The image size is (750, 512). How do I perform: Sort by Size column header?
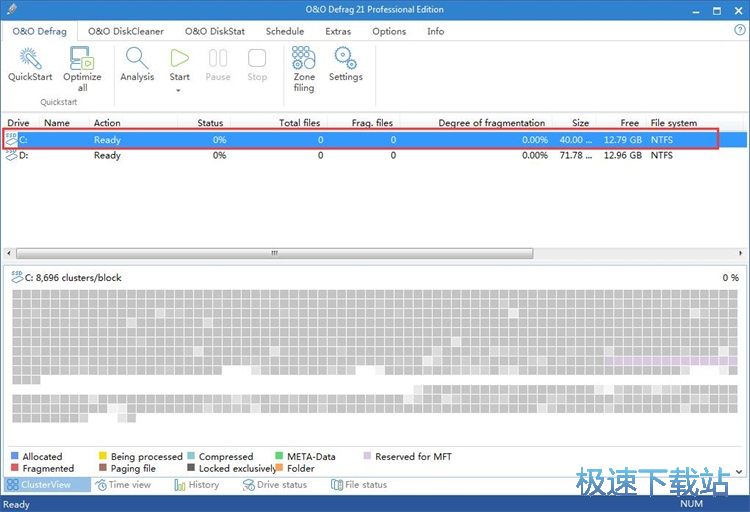tap(580, 123)
